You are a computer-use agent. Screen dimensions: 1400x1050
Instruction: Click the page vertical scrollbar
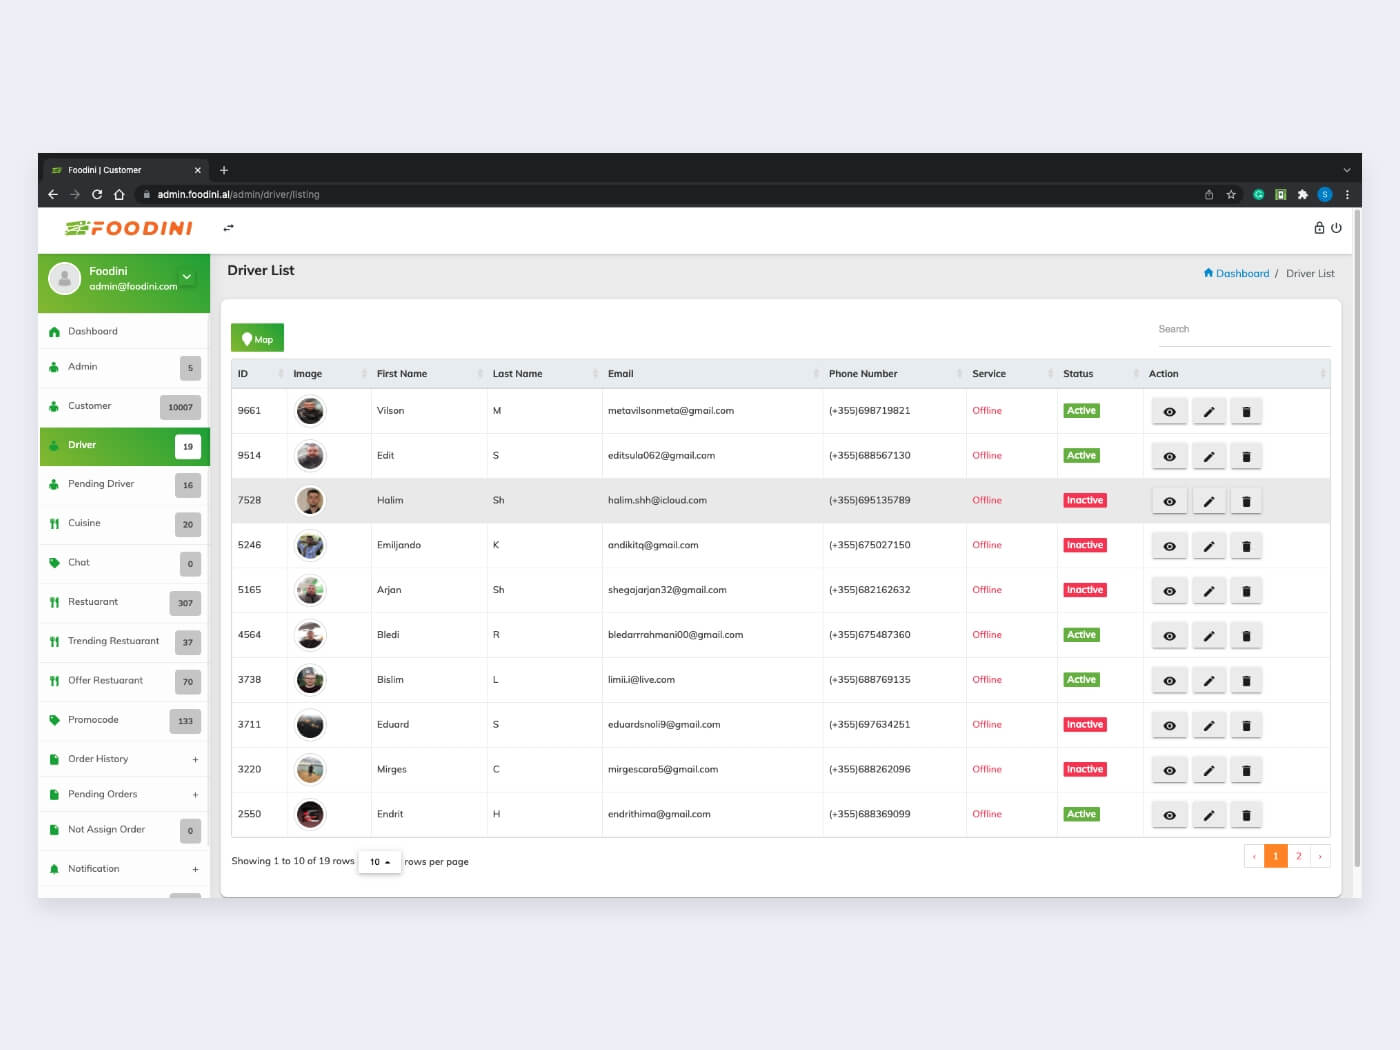(x=1357, y=540)
